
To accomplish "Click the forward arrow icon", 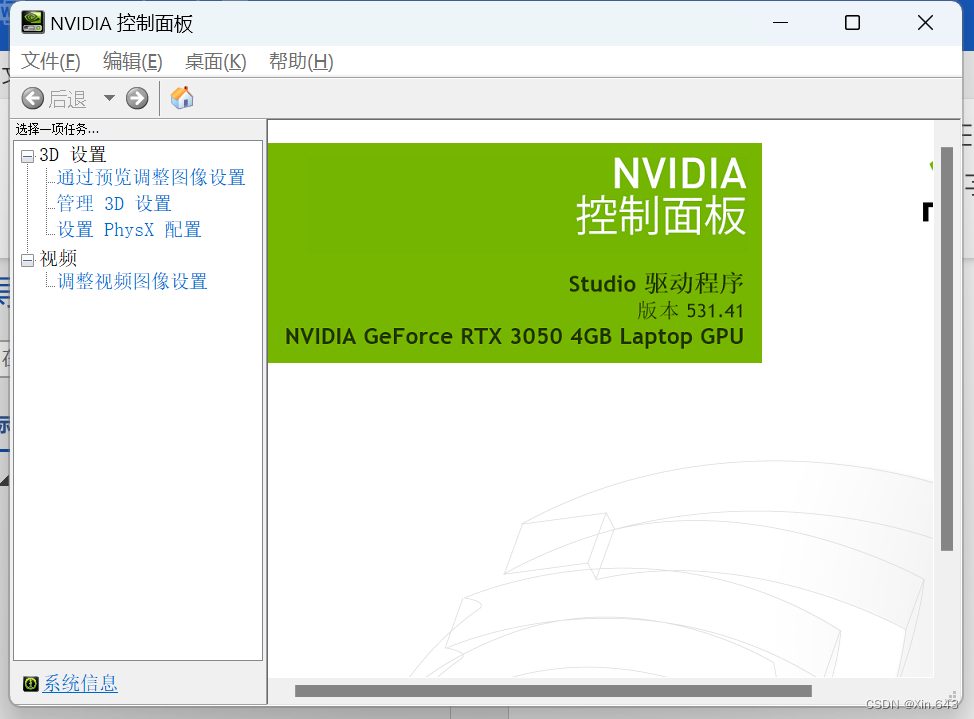I will (x=137, y=98).
